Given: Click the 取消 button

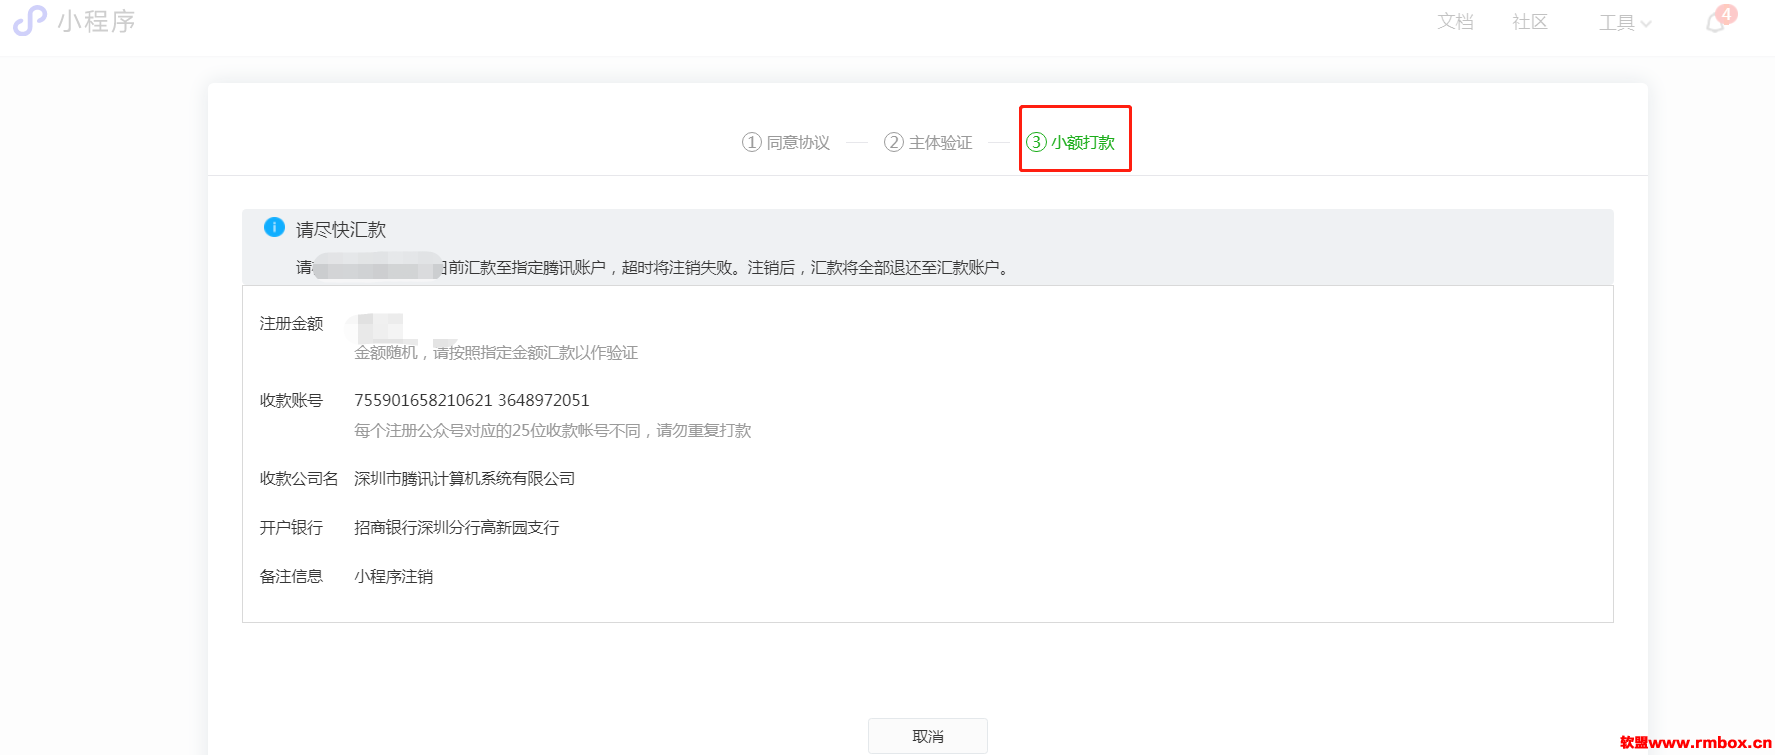Looking at the screenshot, I should click(928, 736).
